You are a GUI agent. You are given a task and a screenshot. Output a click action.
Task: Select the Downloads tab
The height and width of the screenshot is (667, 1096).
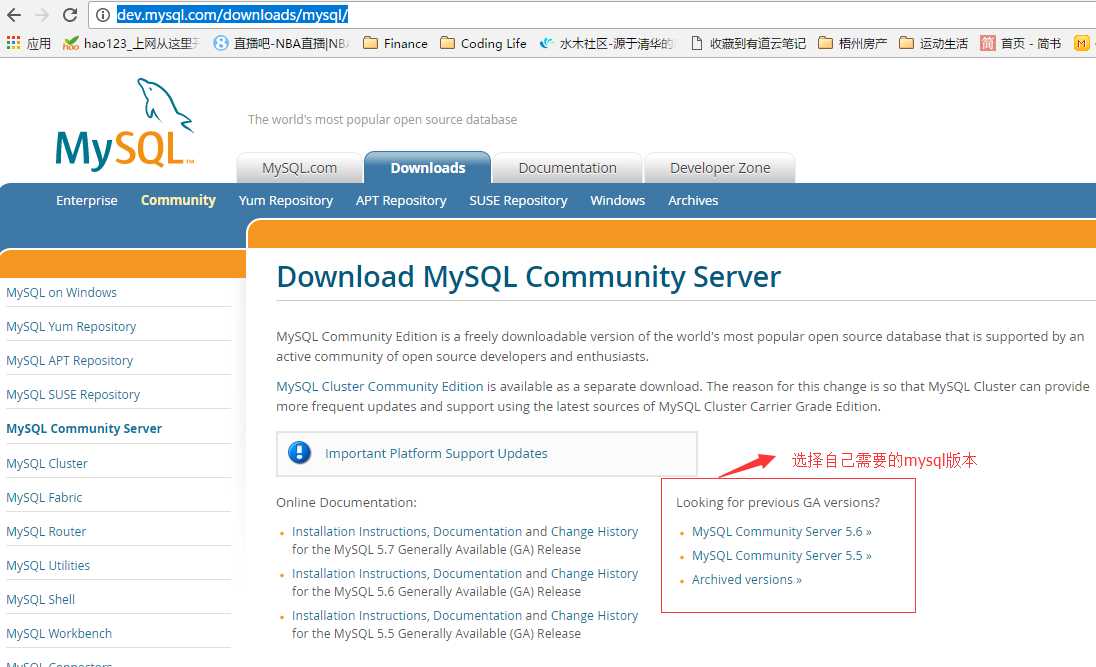(428, 168)
